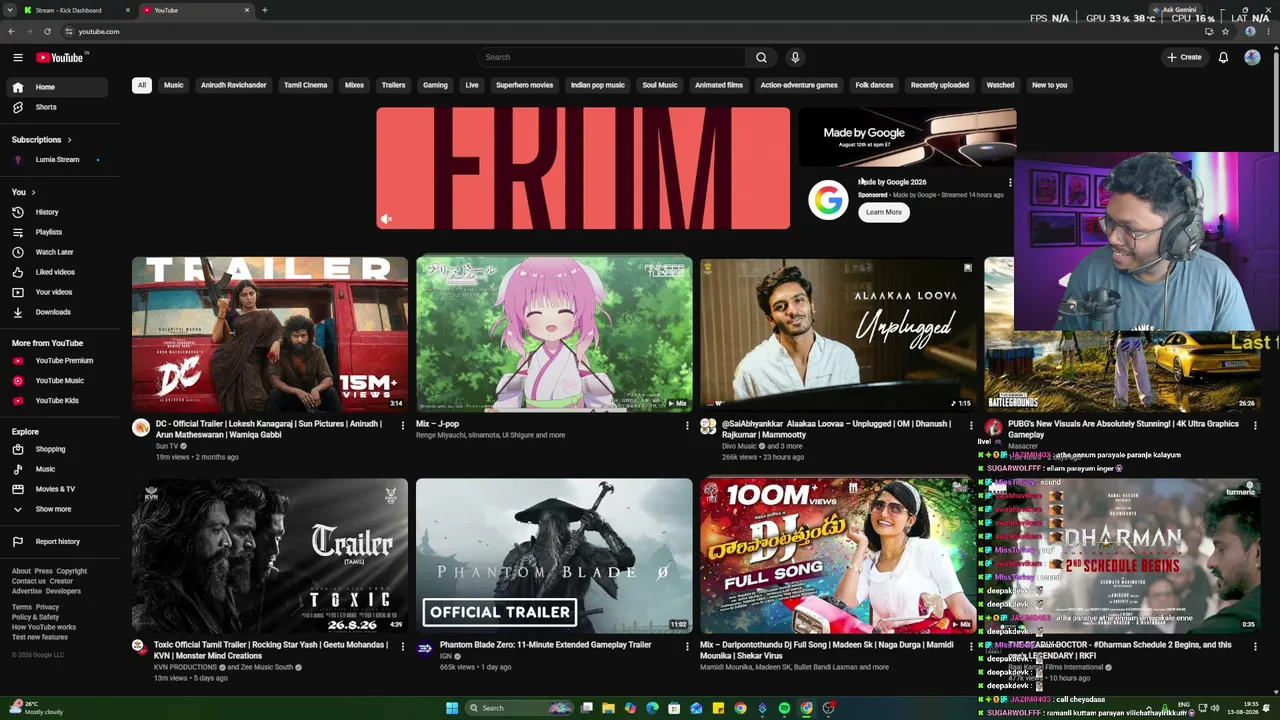
Task: Open the YouTube guide hamburger menu
Action: (18, 57)
